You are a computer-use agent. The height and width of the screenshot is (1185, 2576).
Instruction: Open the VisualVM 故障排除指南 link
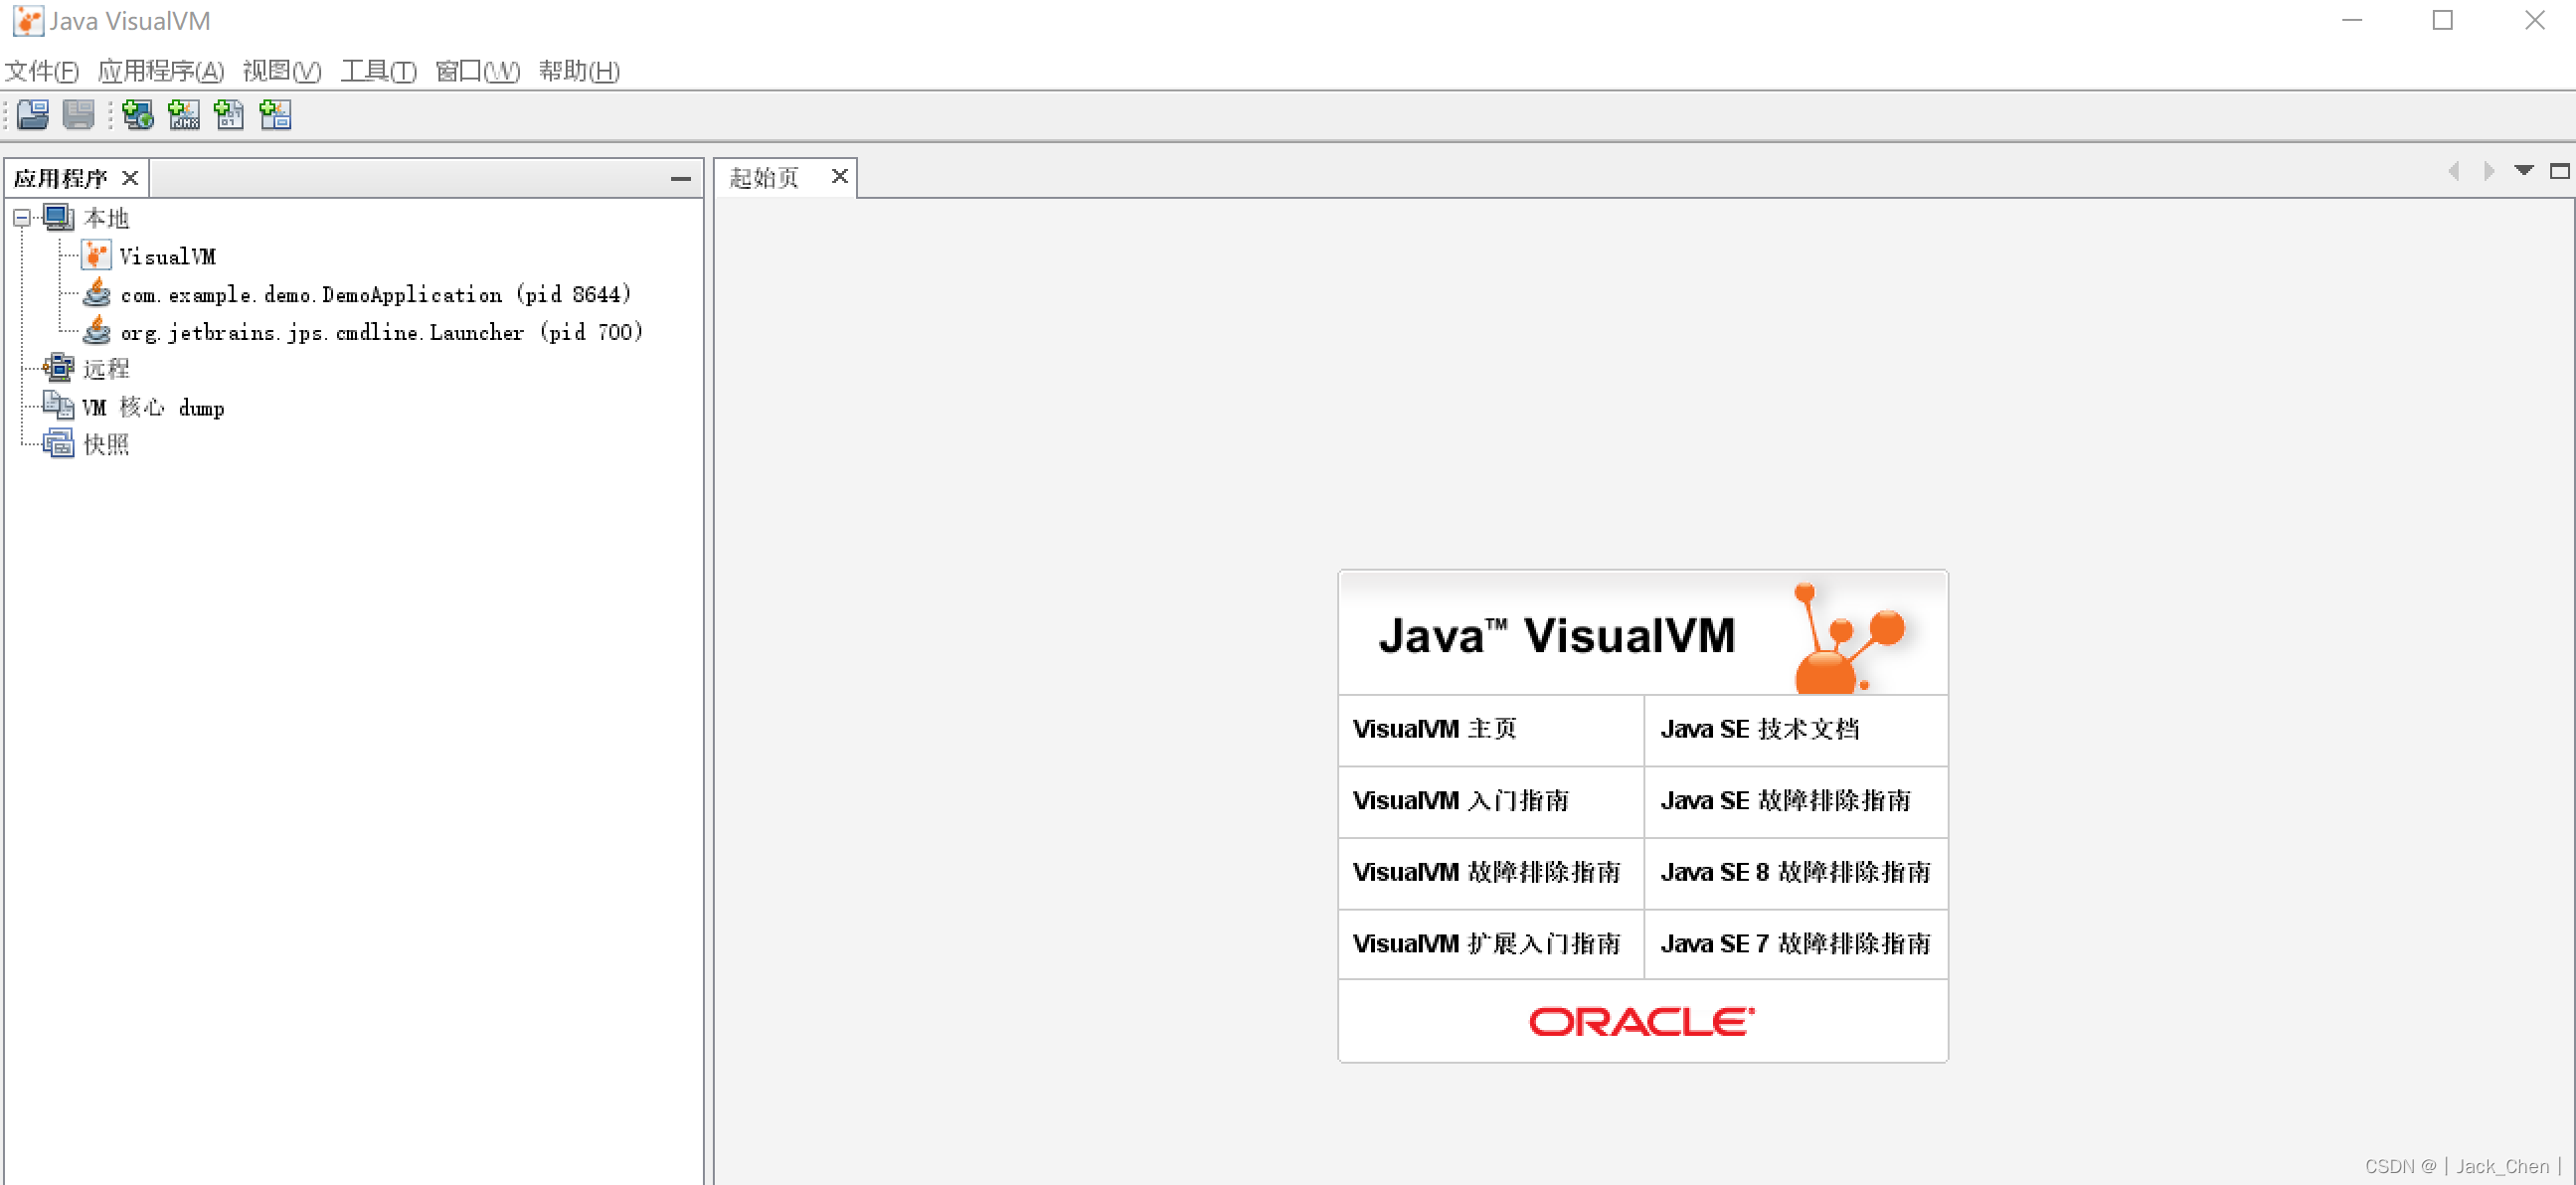click(1486, 872)
